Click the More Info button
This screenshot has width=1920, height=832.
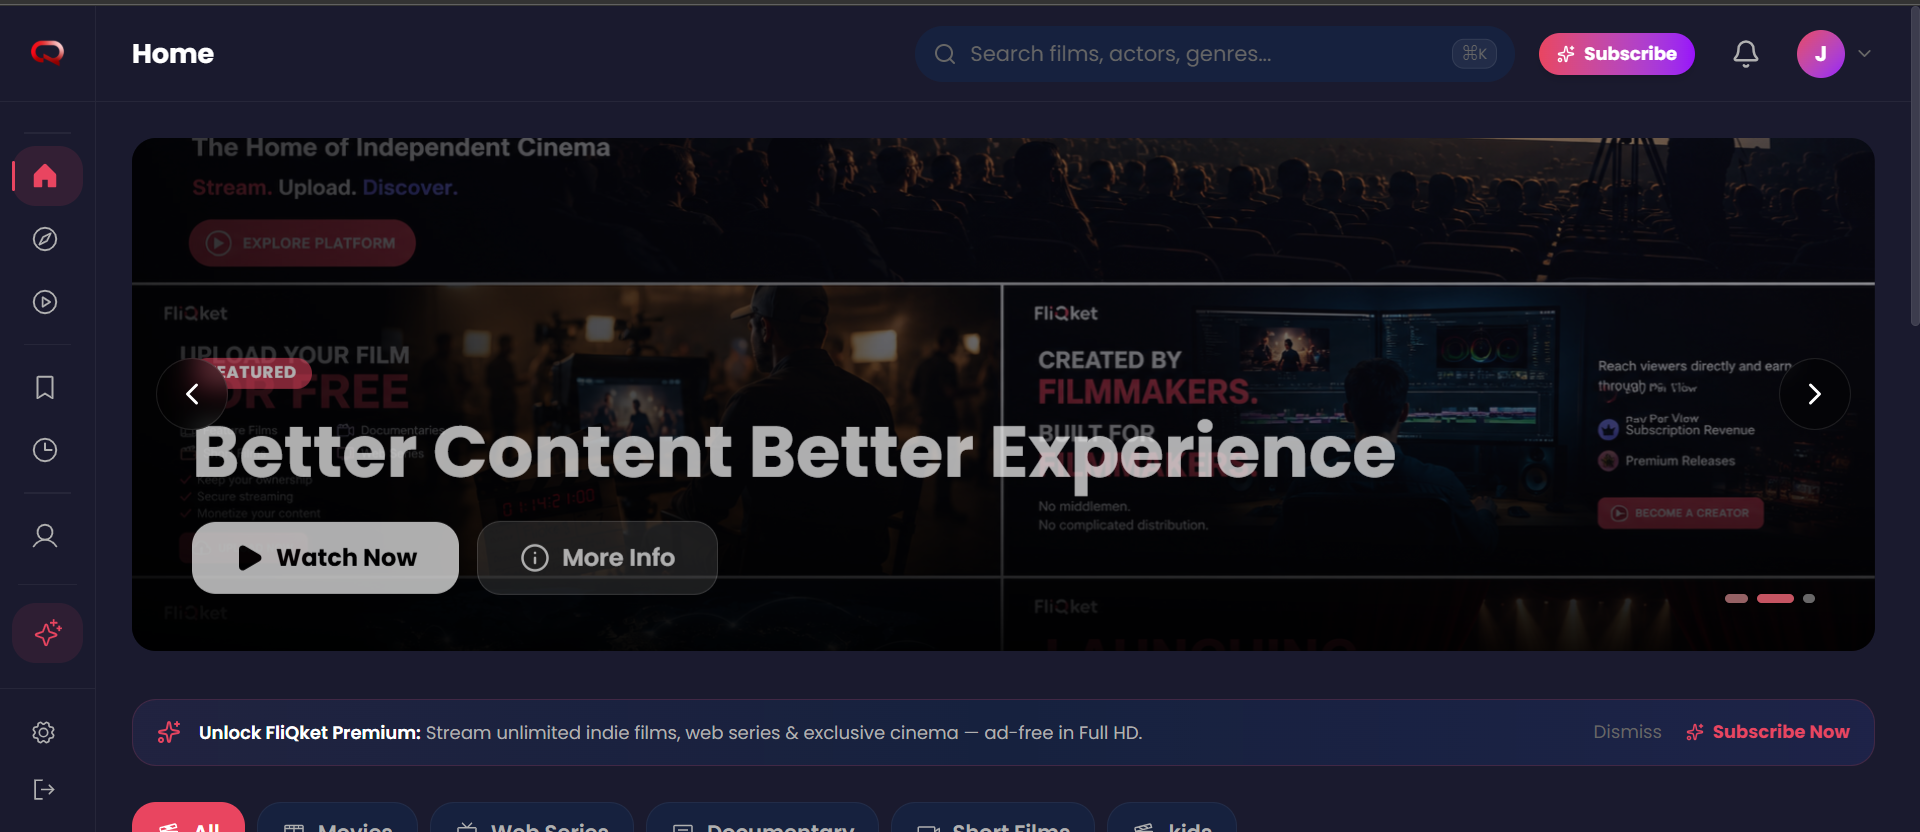[597, 558]
